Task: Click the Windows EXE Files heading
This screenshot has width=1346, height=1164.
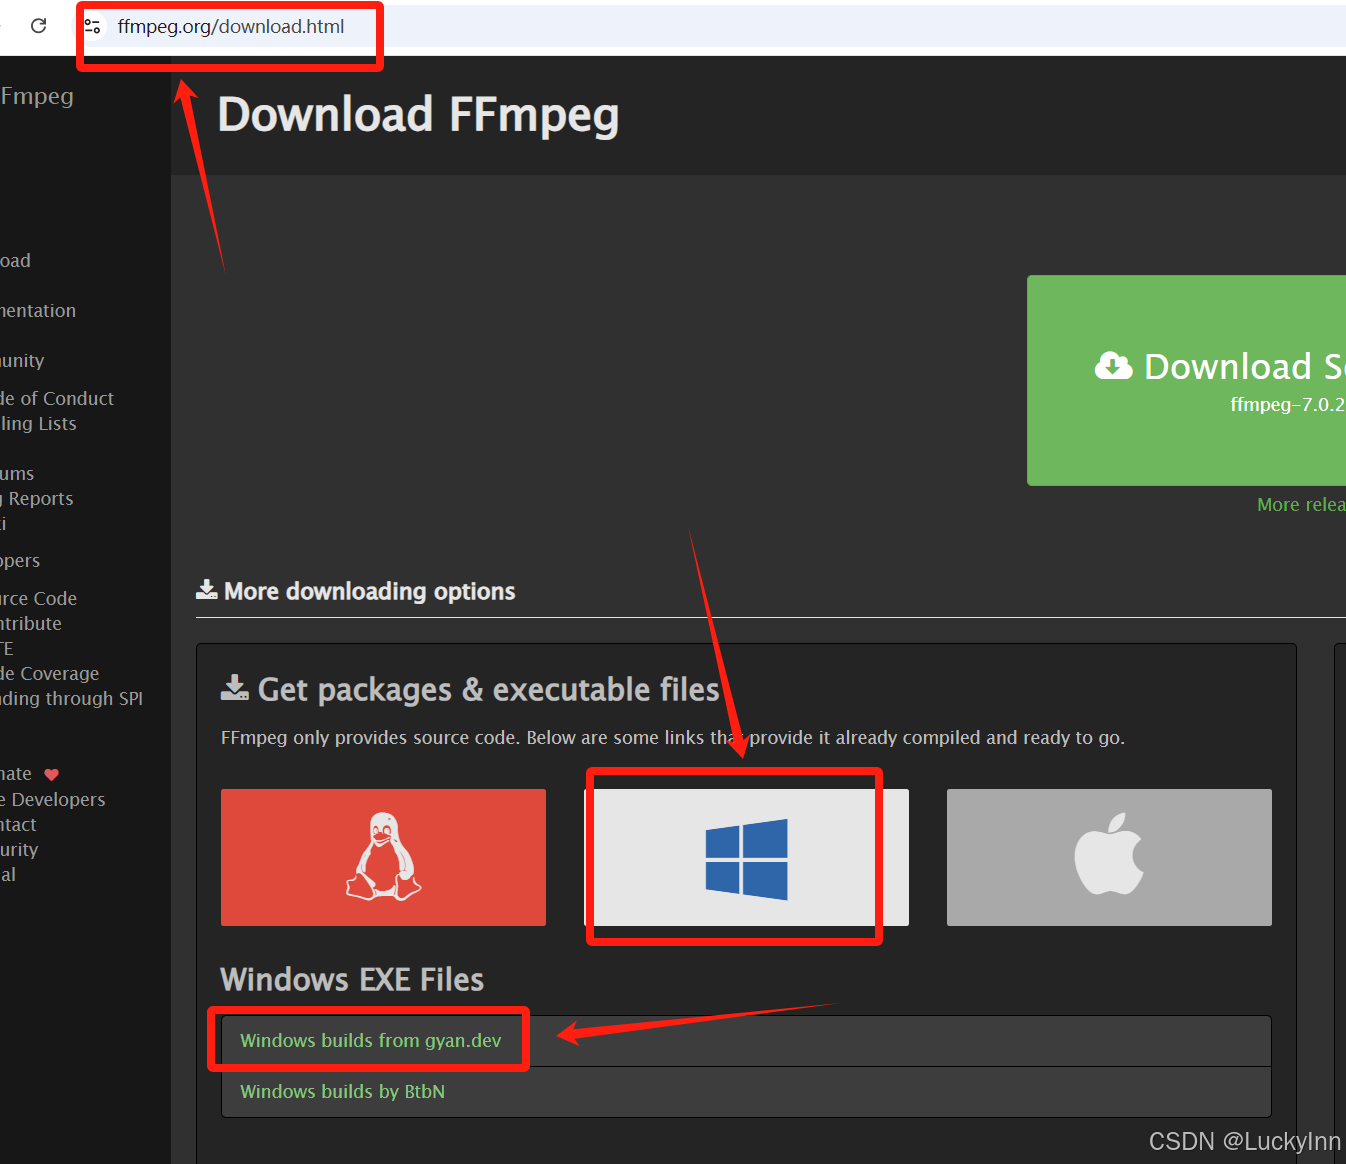Action: point(352,979)
